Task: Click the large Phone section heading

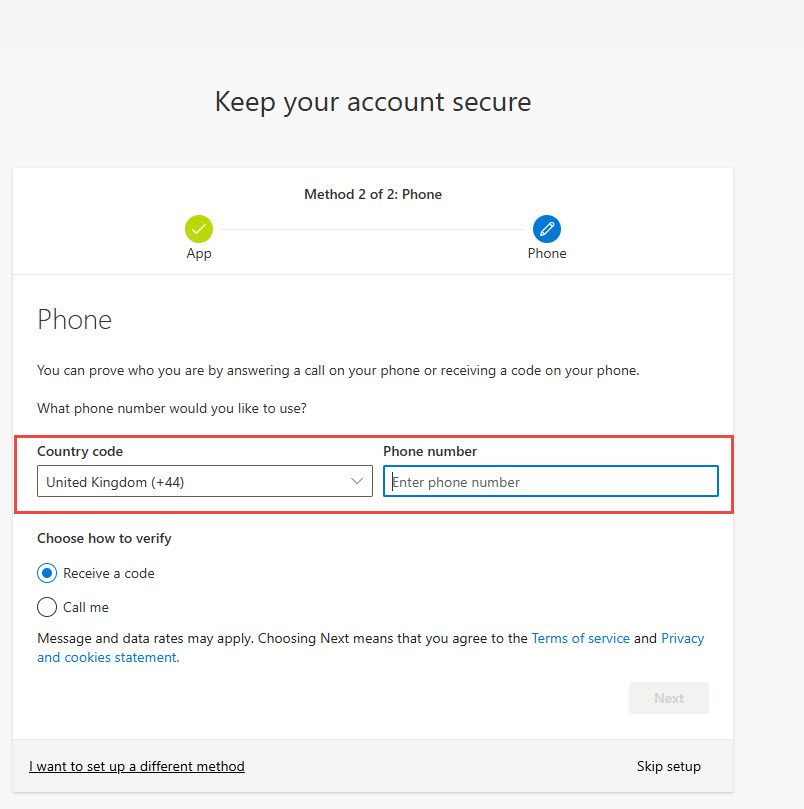Action: pos(75,320)
